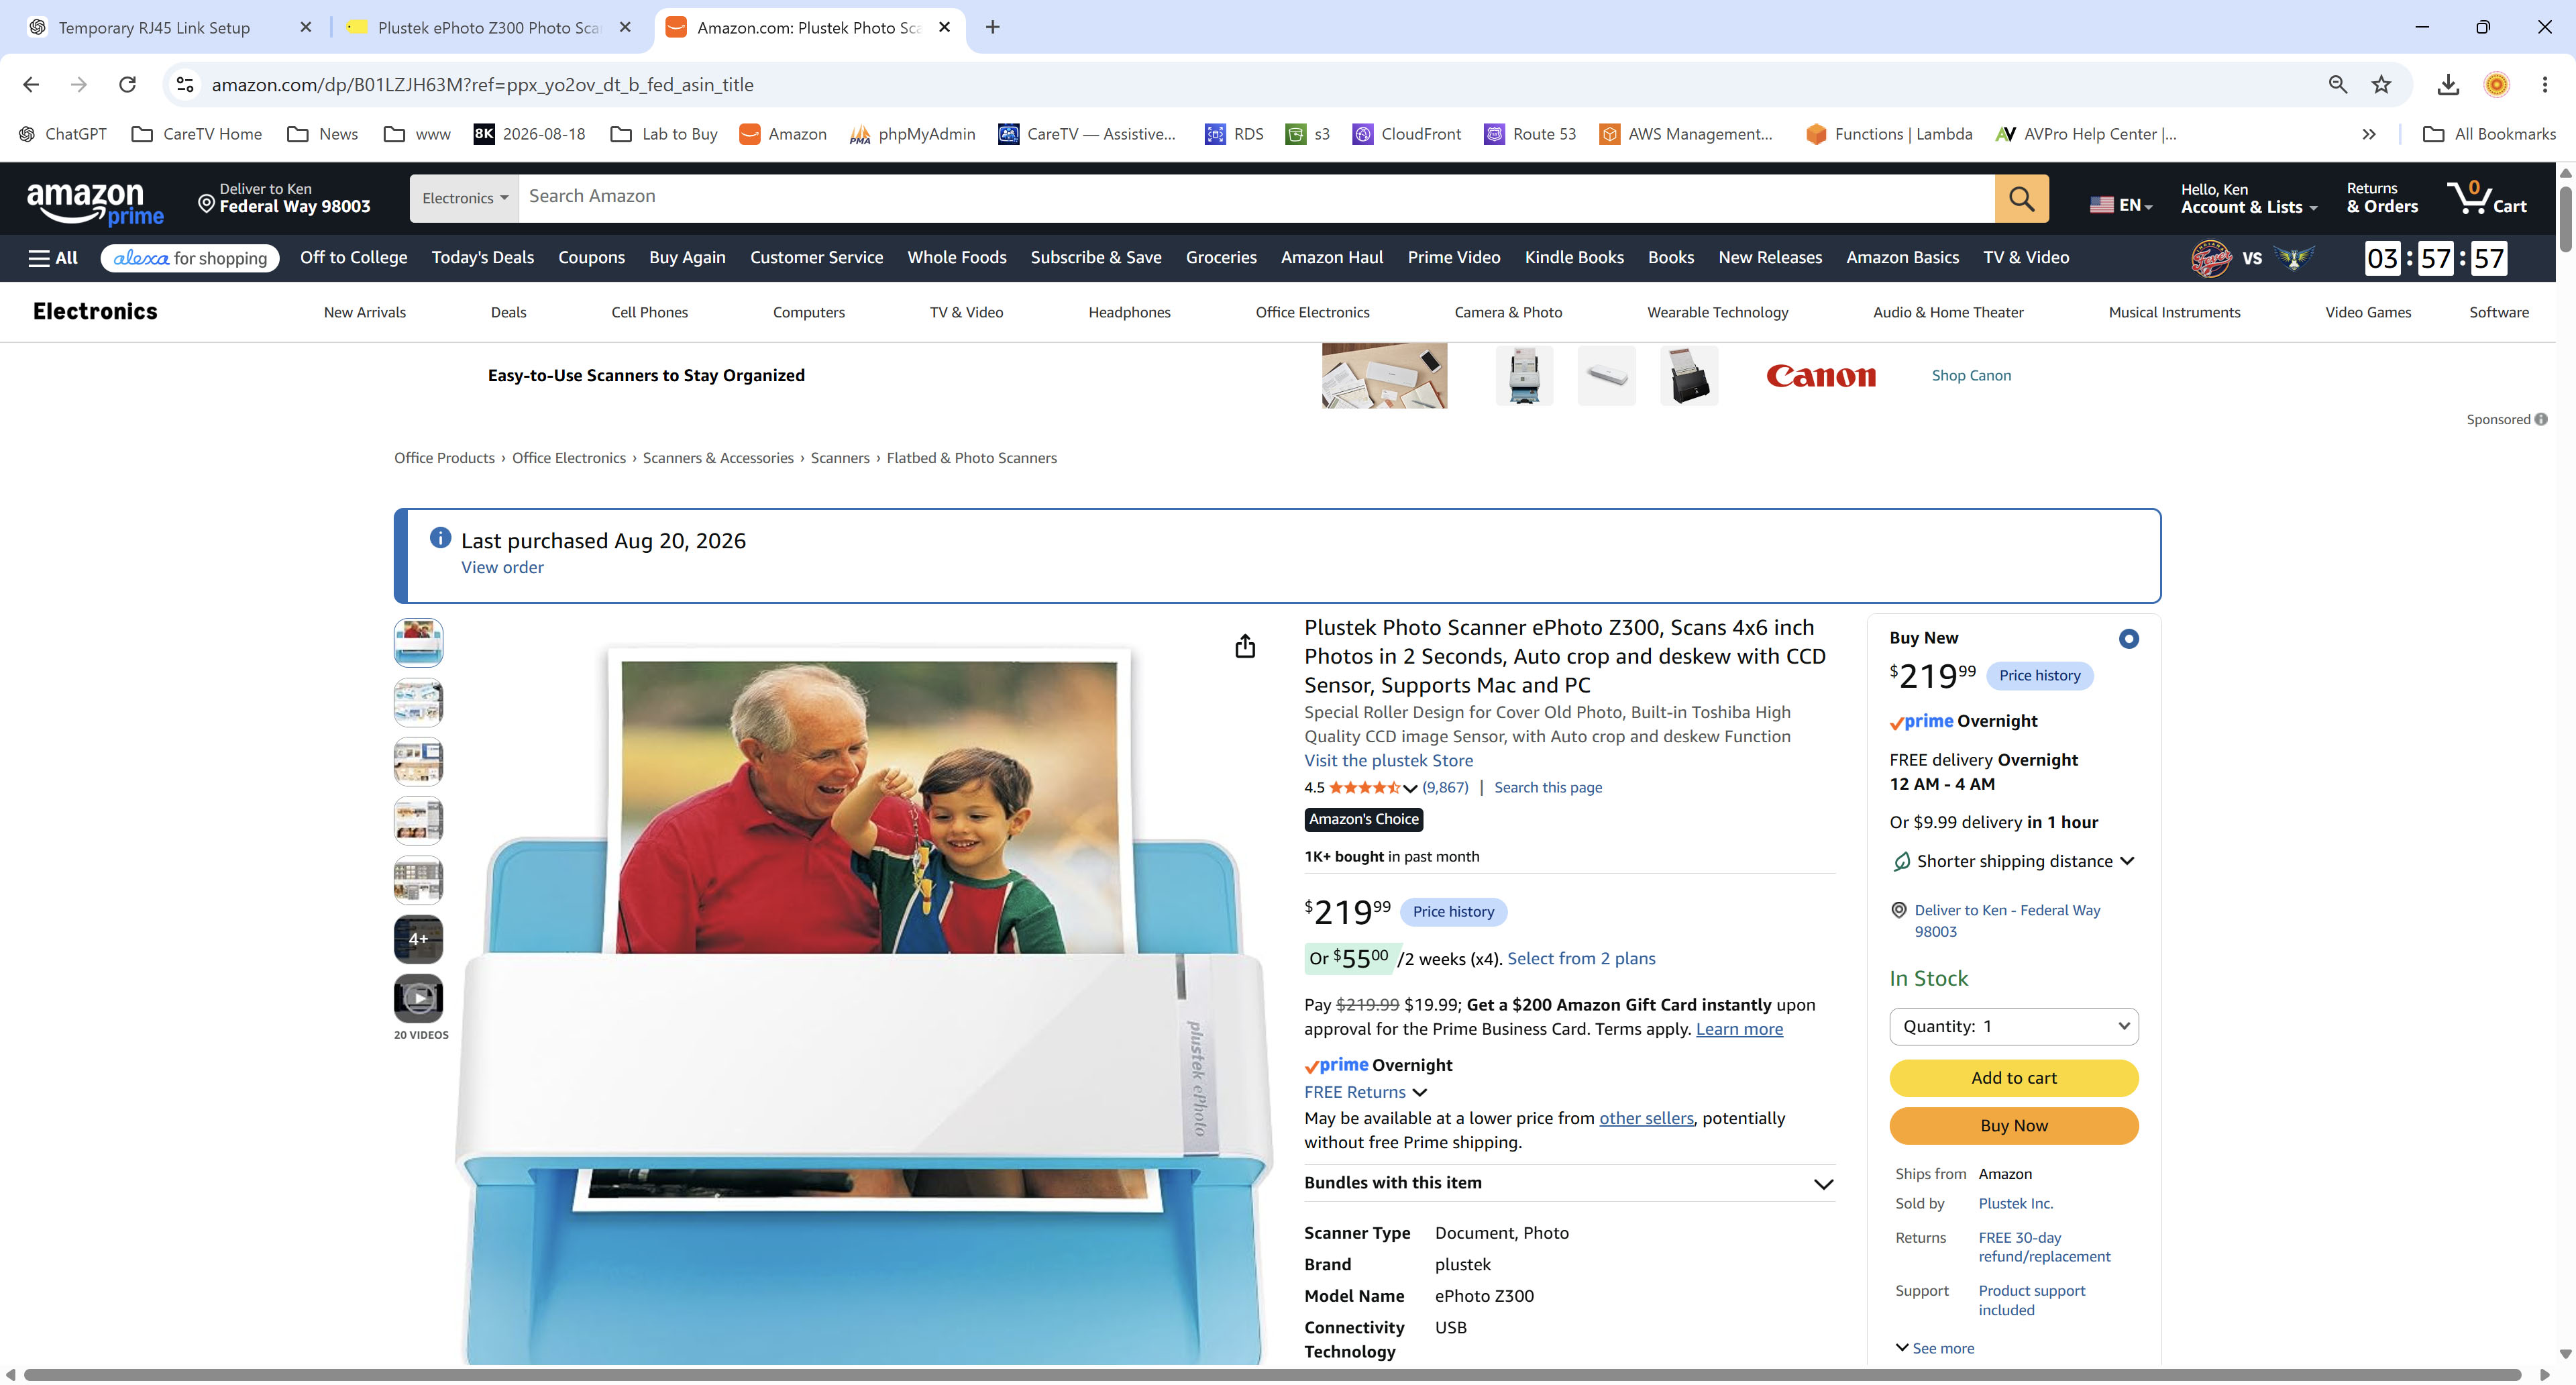Open the Office Electronics category
The height and width of the screenshot is (1385, 2576).
[x=1312, y=312]
